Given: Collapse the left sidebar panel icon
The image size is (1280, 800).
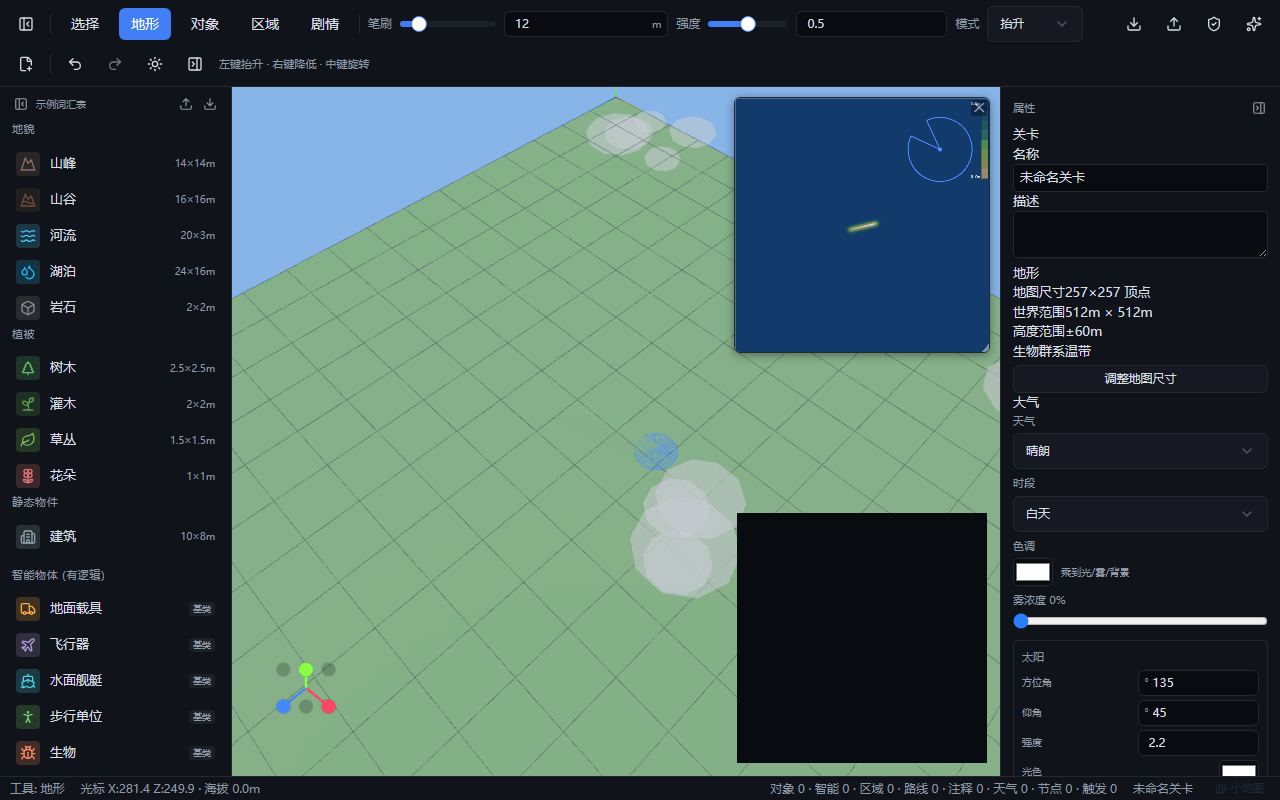Looking at the screenshot, I should coord(26,24).
